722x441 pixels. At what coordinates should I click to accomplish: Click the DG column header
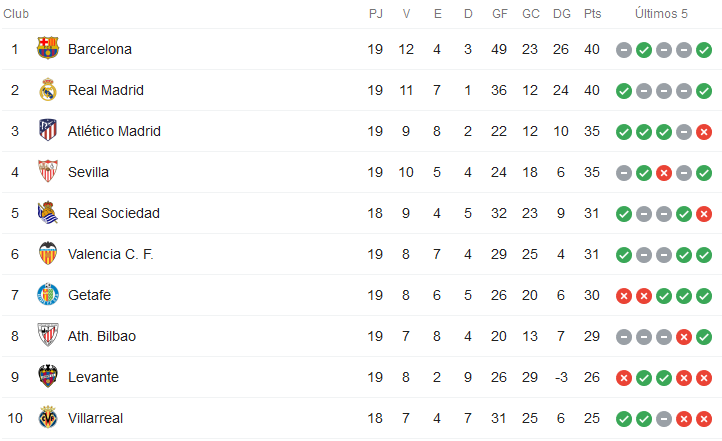561,14
